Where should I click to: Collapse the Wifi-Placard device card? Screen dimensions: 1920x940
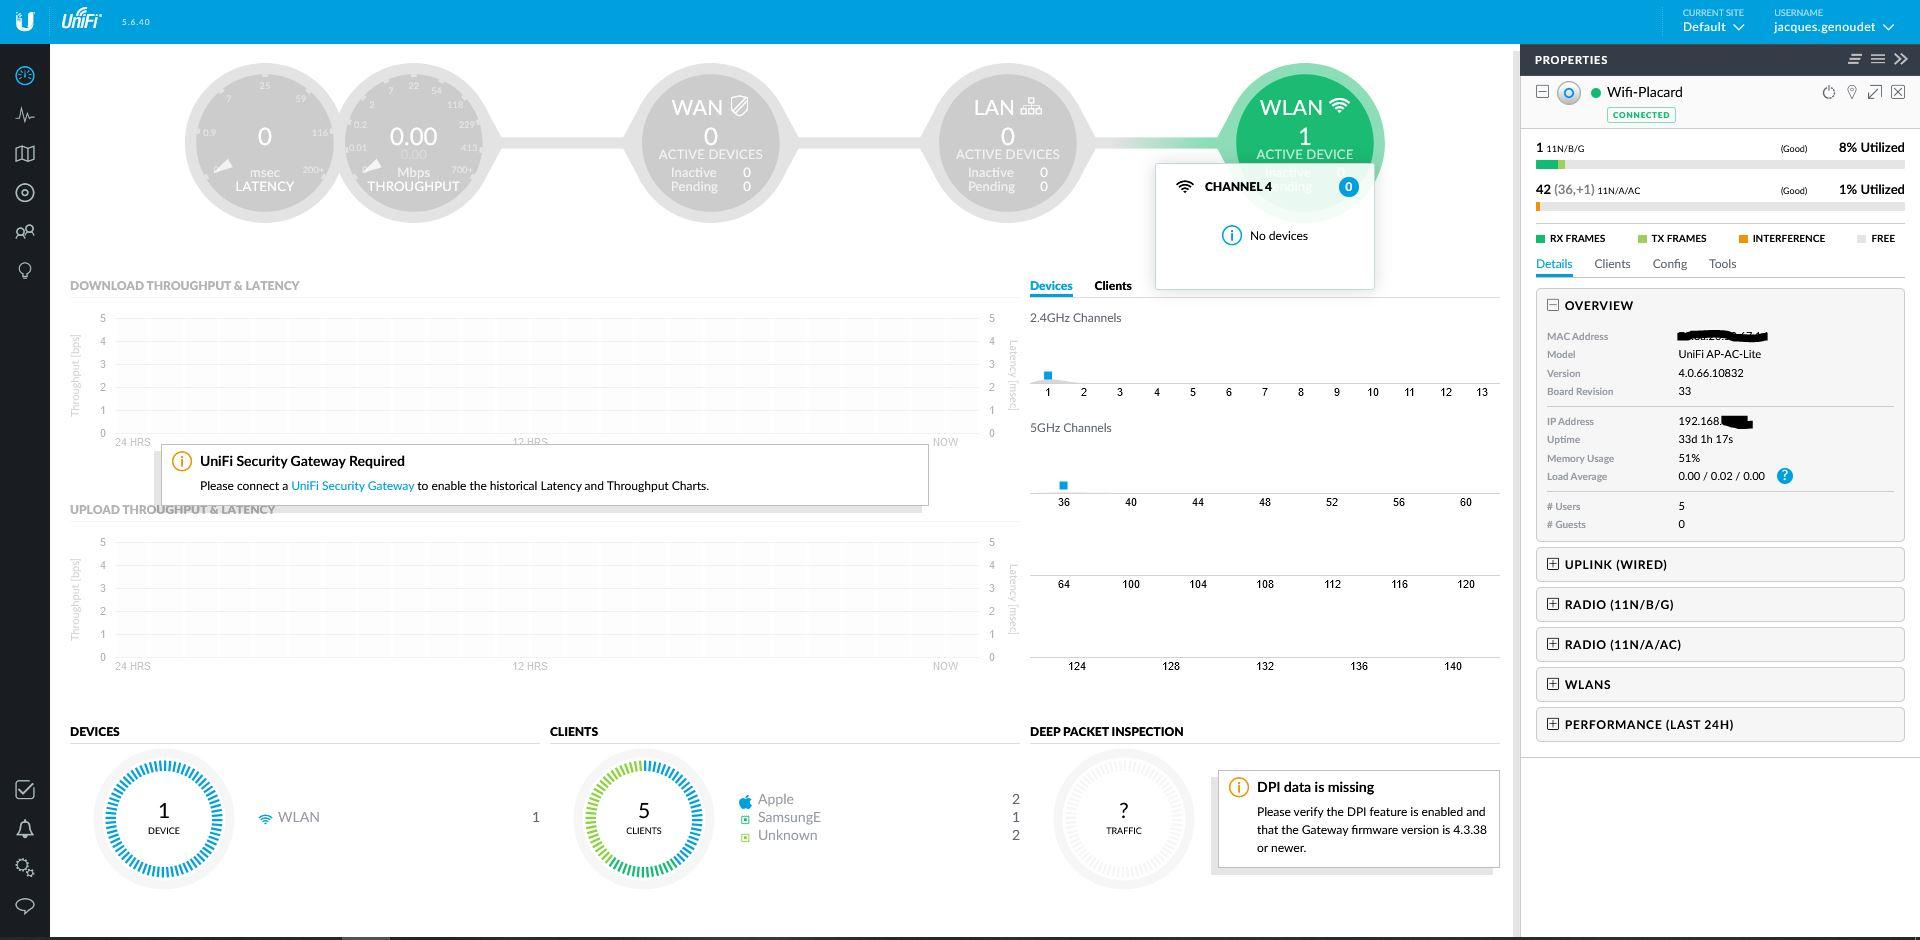(x=1542, y=92)
